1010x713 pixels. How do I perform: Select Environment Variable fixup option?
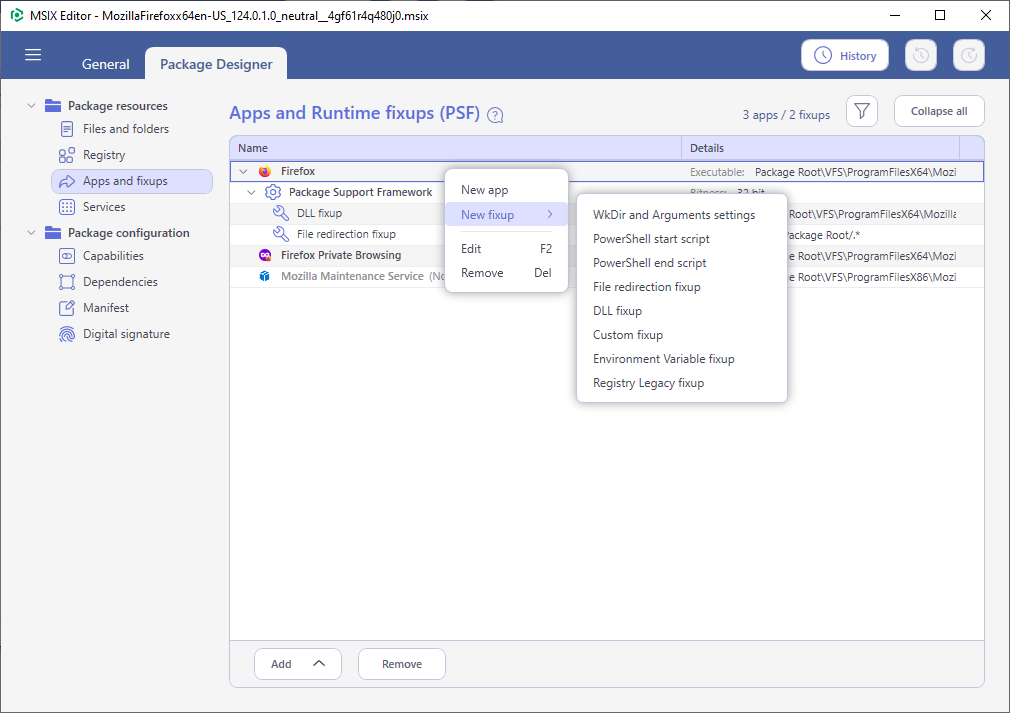coord(681,359)
